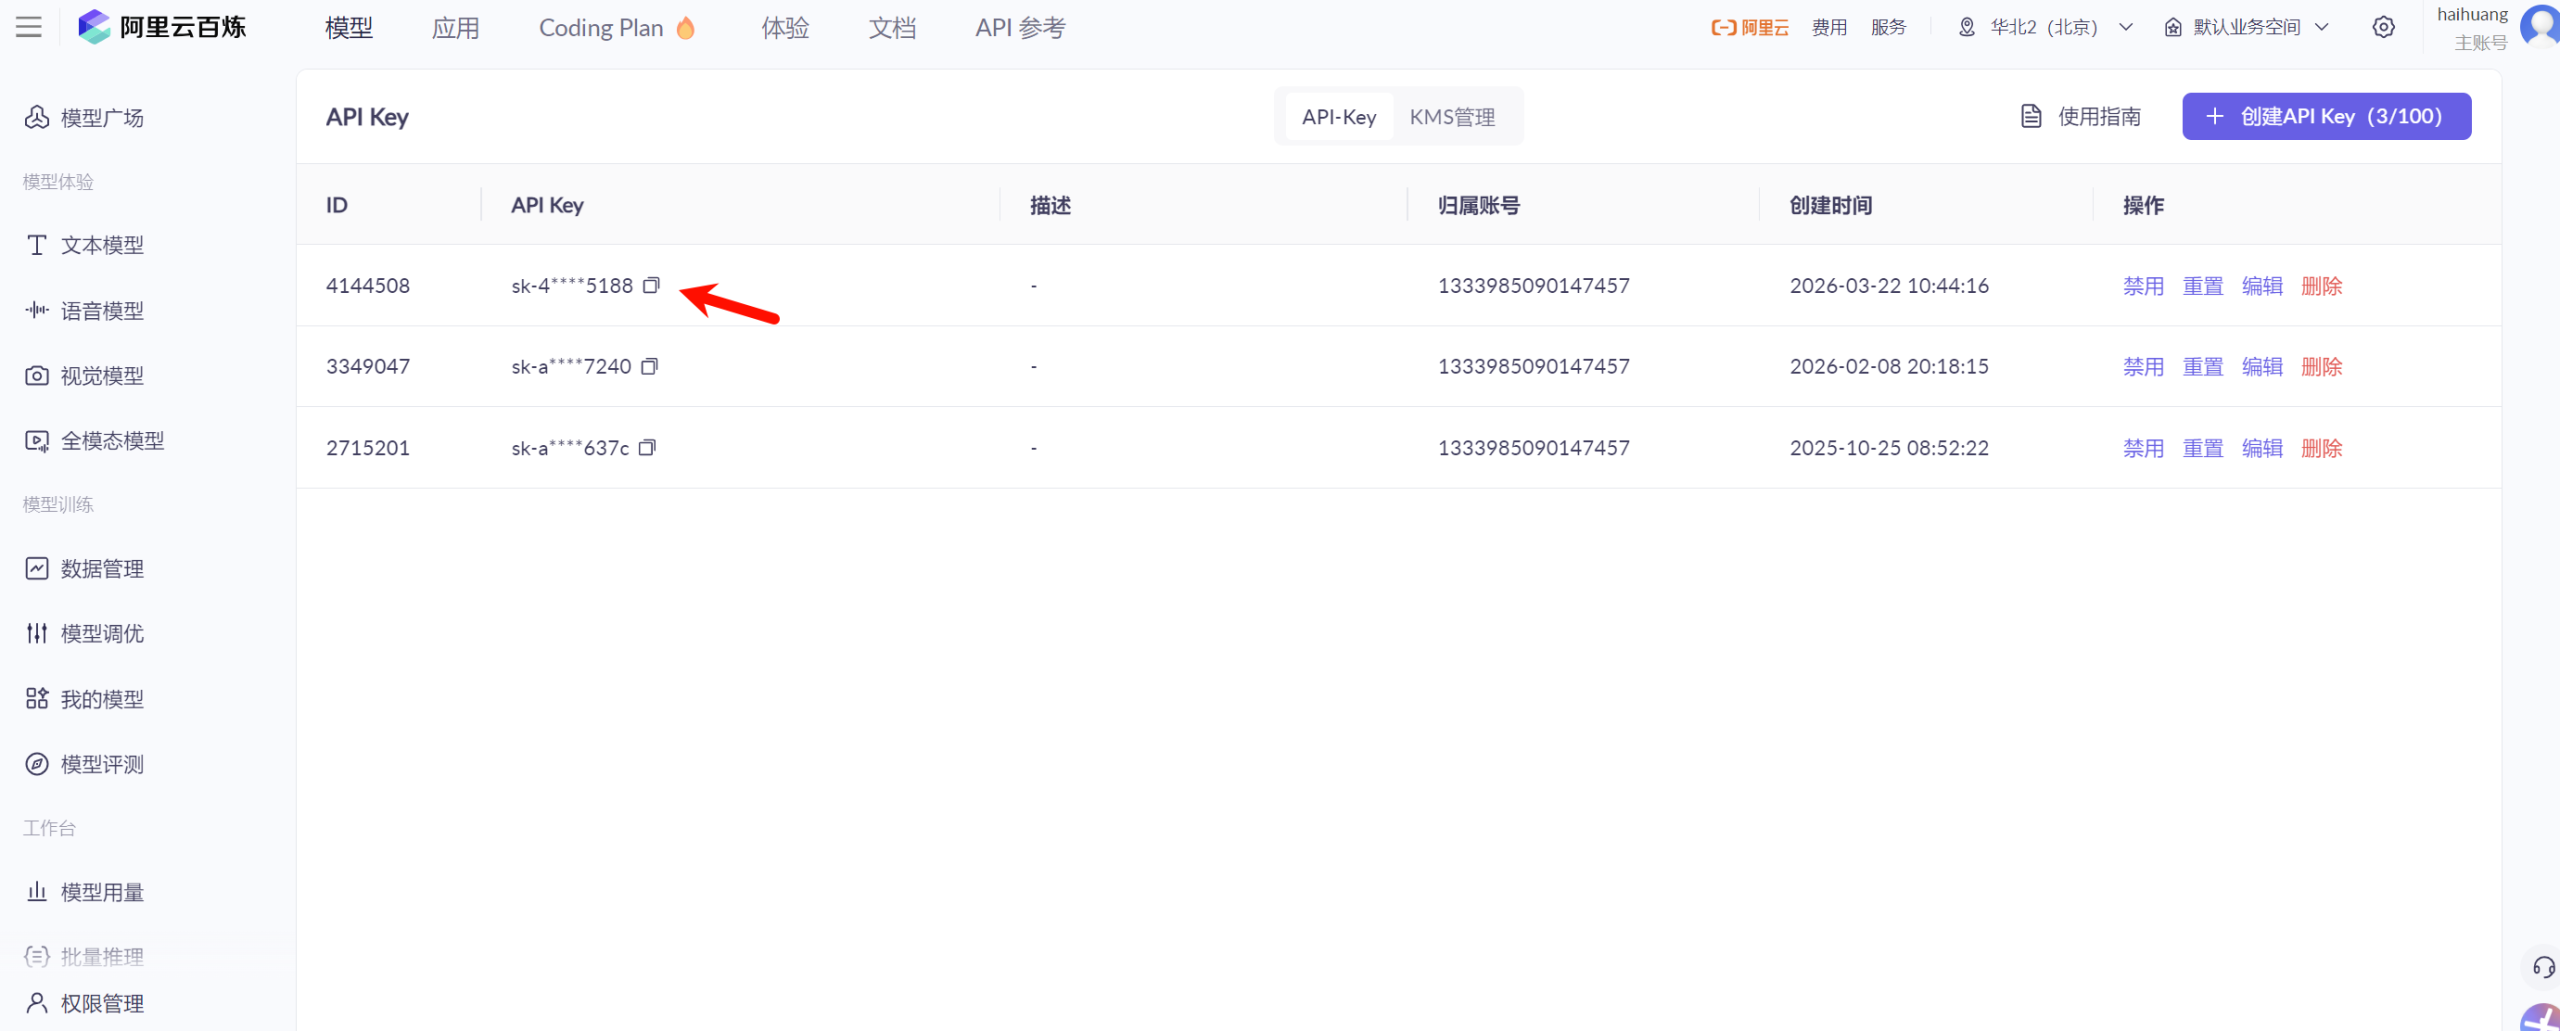Open the 文档 navigation menu

[891, 27]
